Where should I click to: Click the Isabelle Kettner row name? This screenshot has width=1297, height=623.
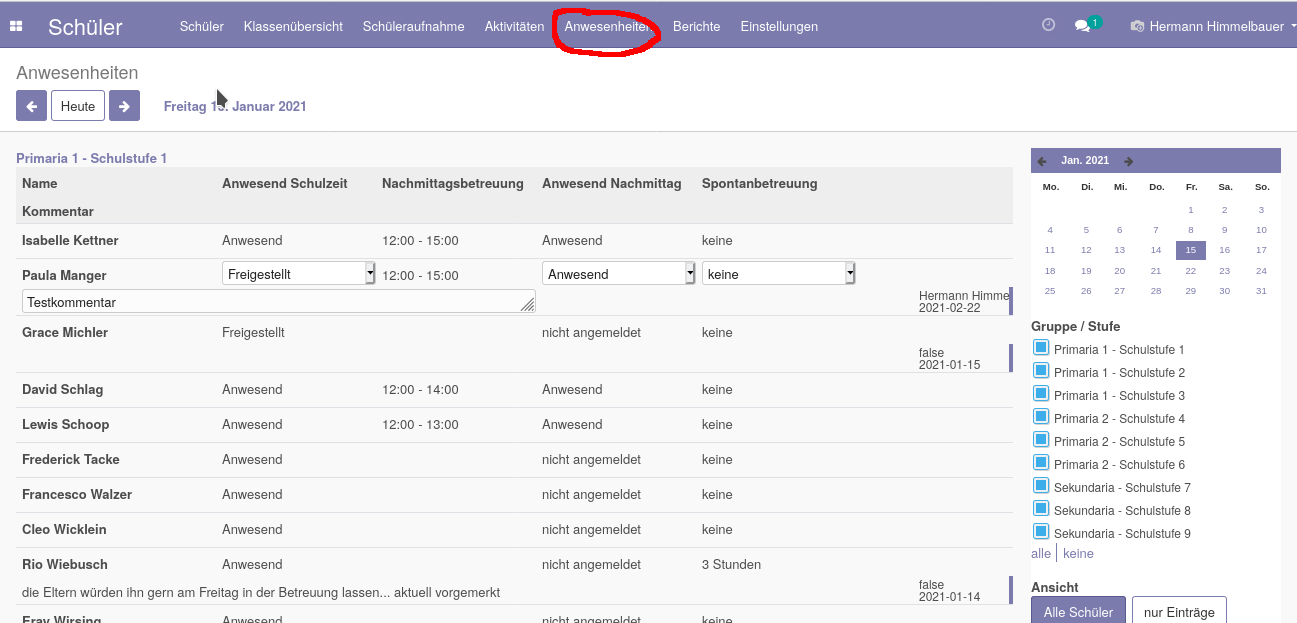tap(70, 241)
